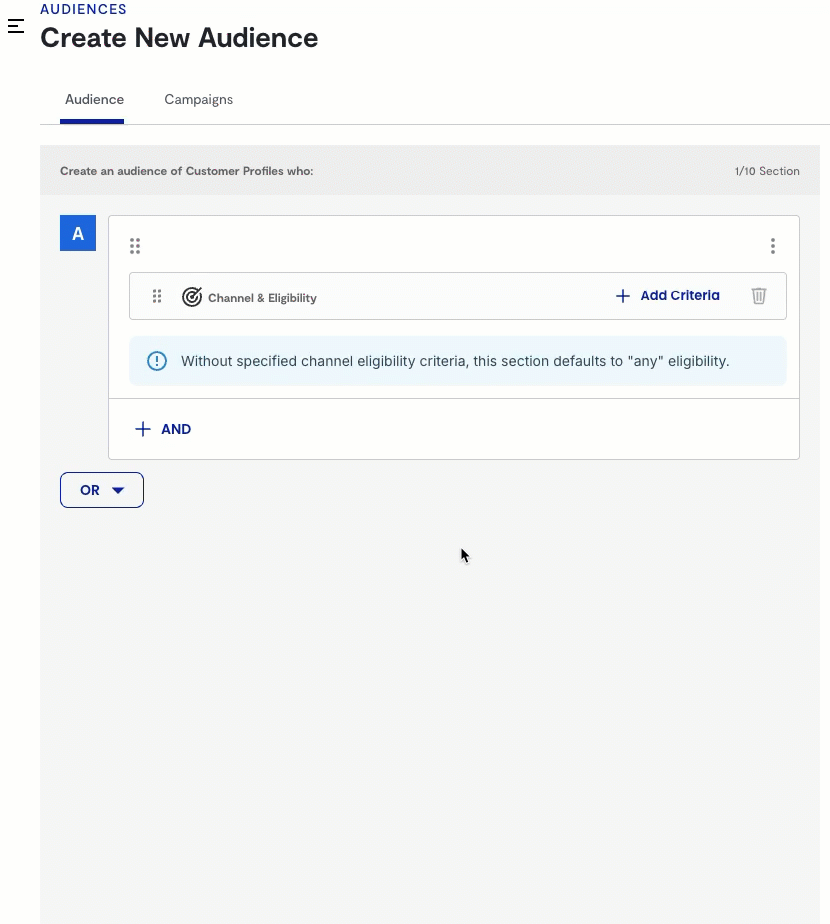The width and height of the screenshot is (830, 924).
Task: Open section A's three-dot options menu
Action: coord(773,246)
